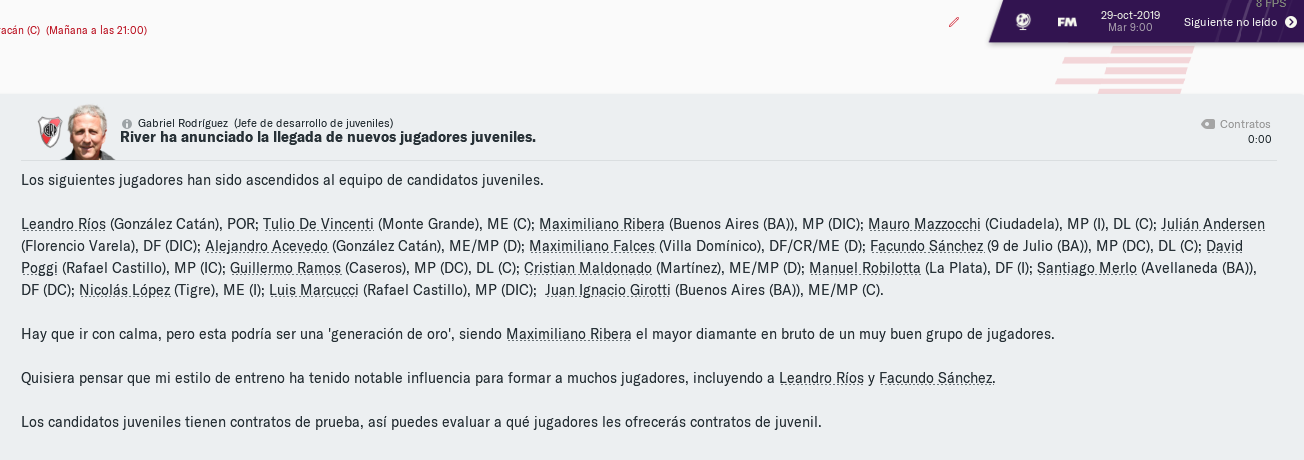Click the Siguiente no leído button

point(1240,22)
